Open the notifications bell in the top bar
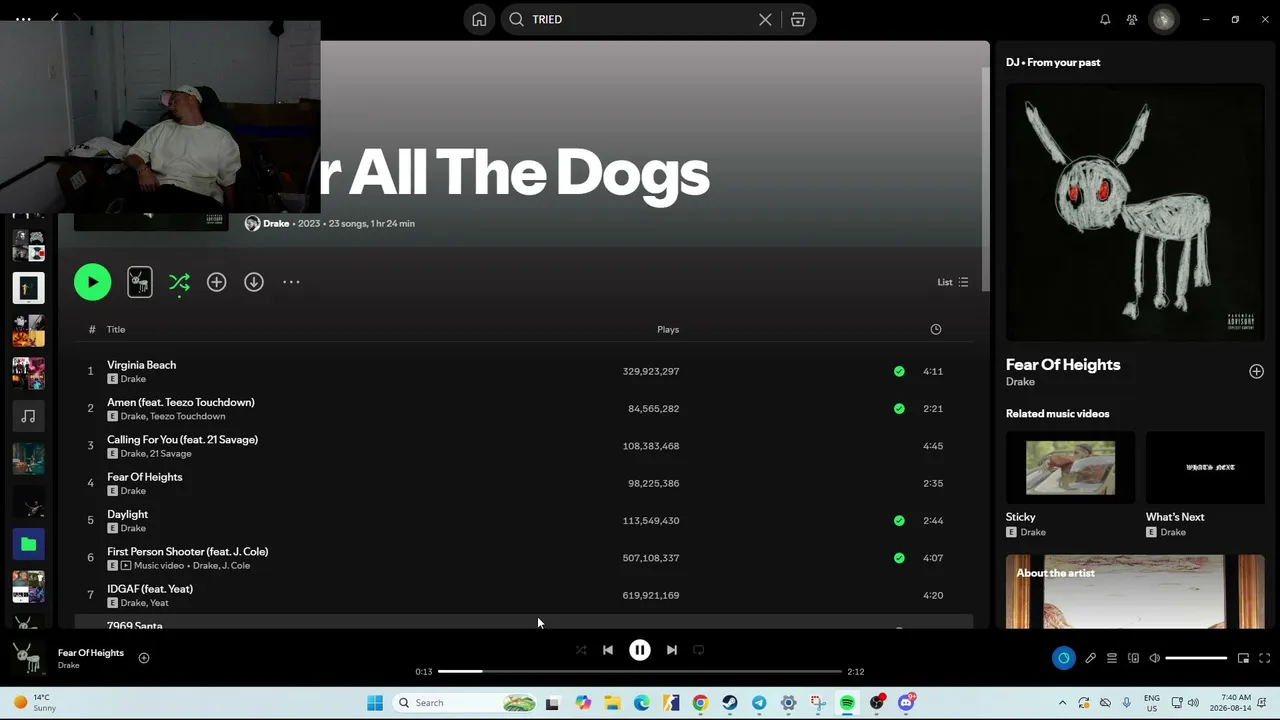Image resolution: width=1280 pixels, height=720 pixels. [1105, 19]
